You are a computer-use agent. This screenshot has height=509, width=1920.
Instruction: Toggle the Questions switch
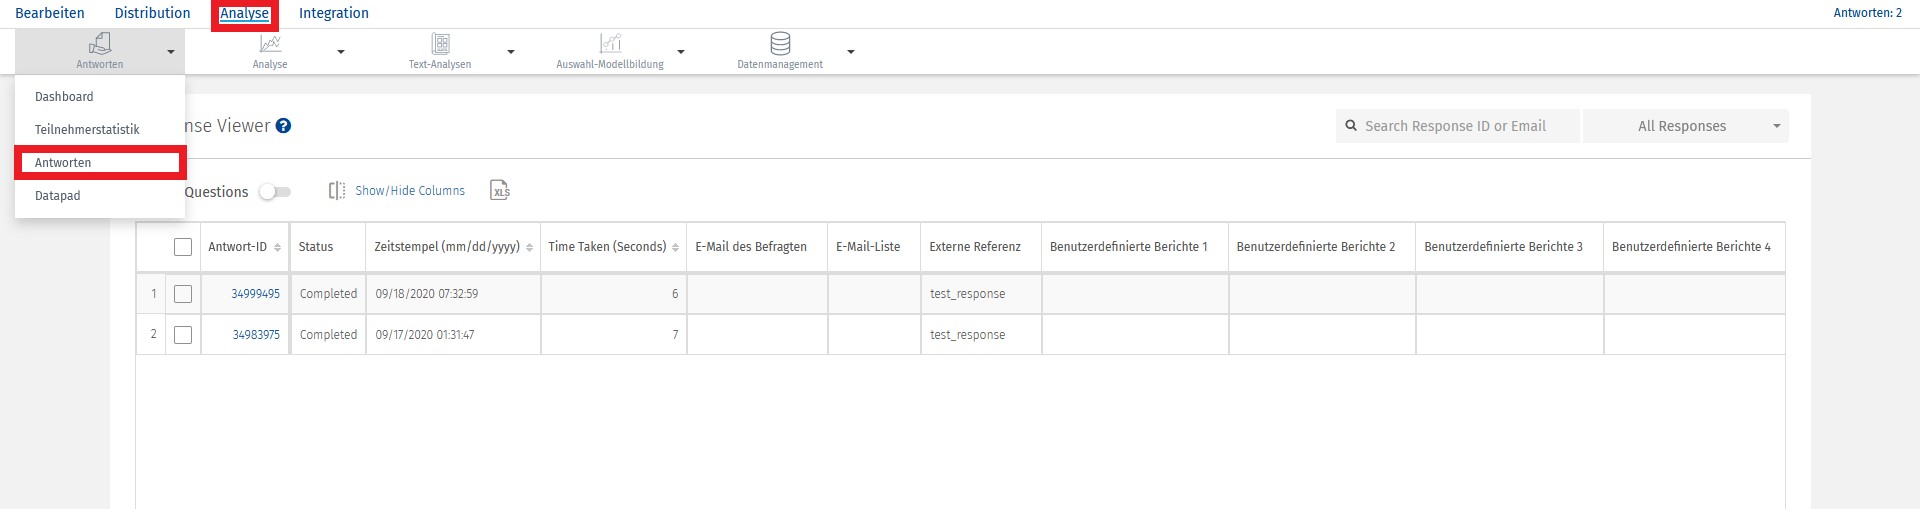[x=275, y=192]
